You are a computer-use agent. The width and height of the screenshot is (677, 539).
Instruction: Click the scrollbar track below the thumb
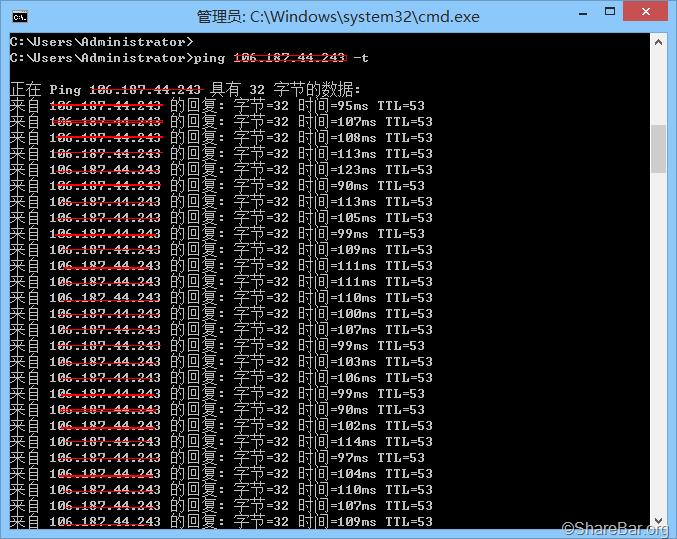point(658,350)
